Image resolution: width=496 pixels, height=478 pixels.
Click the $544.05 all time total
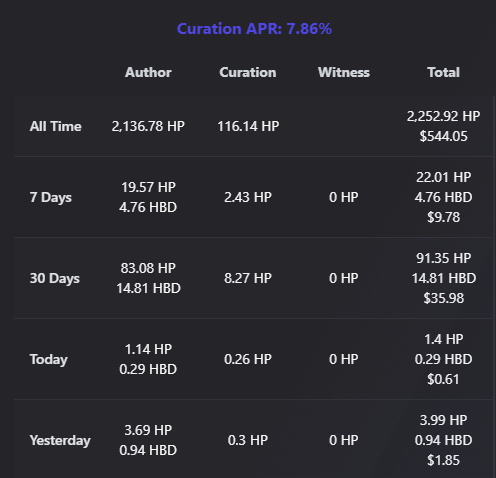(x=443, y=136)
